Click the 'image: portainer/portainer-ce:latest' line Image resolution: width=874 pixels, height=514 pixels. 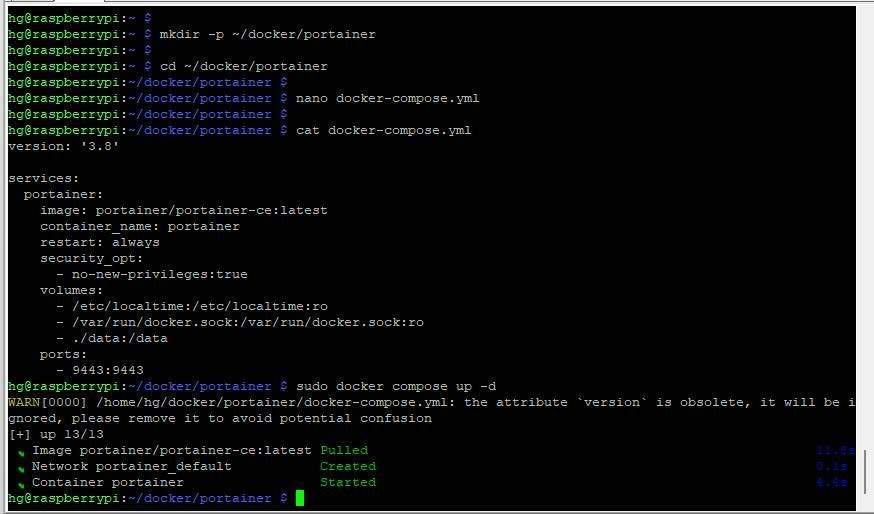[x=184, y=211]
